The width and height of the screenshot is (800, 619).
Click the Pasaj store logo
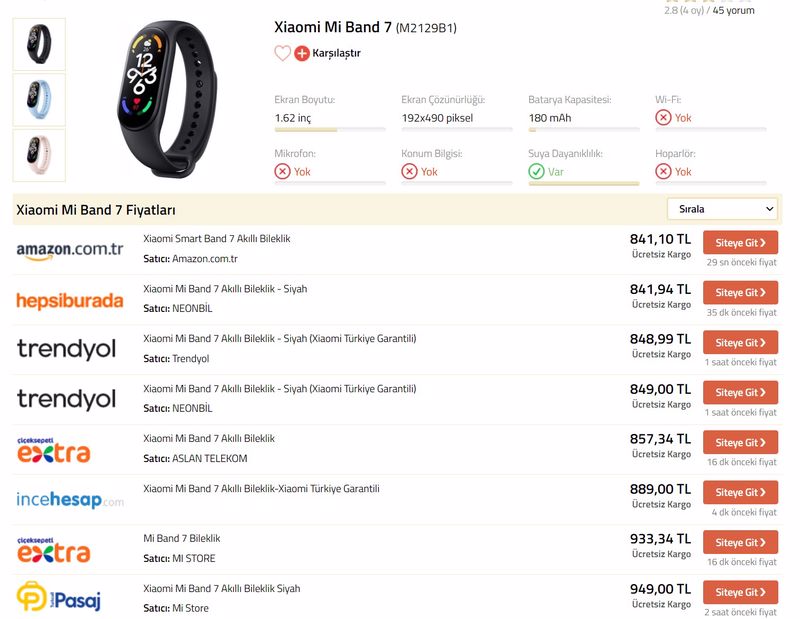(x=59, y=597)
